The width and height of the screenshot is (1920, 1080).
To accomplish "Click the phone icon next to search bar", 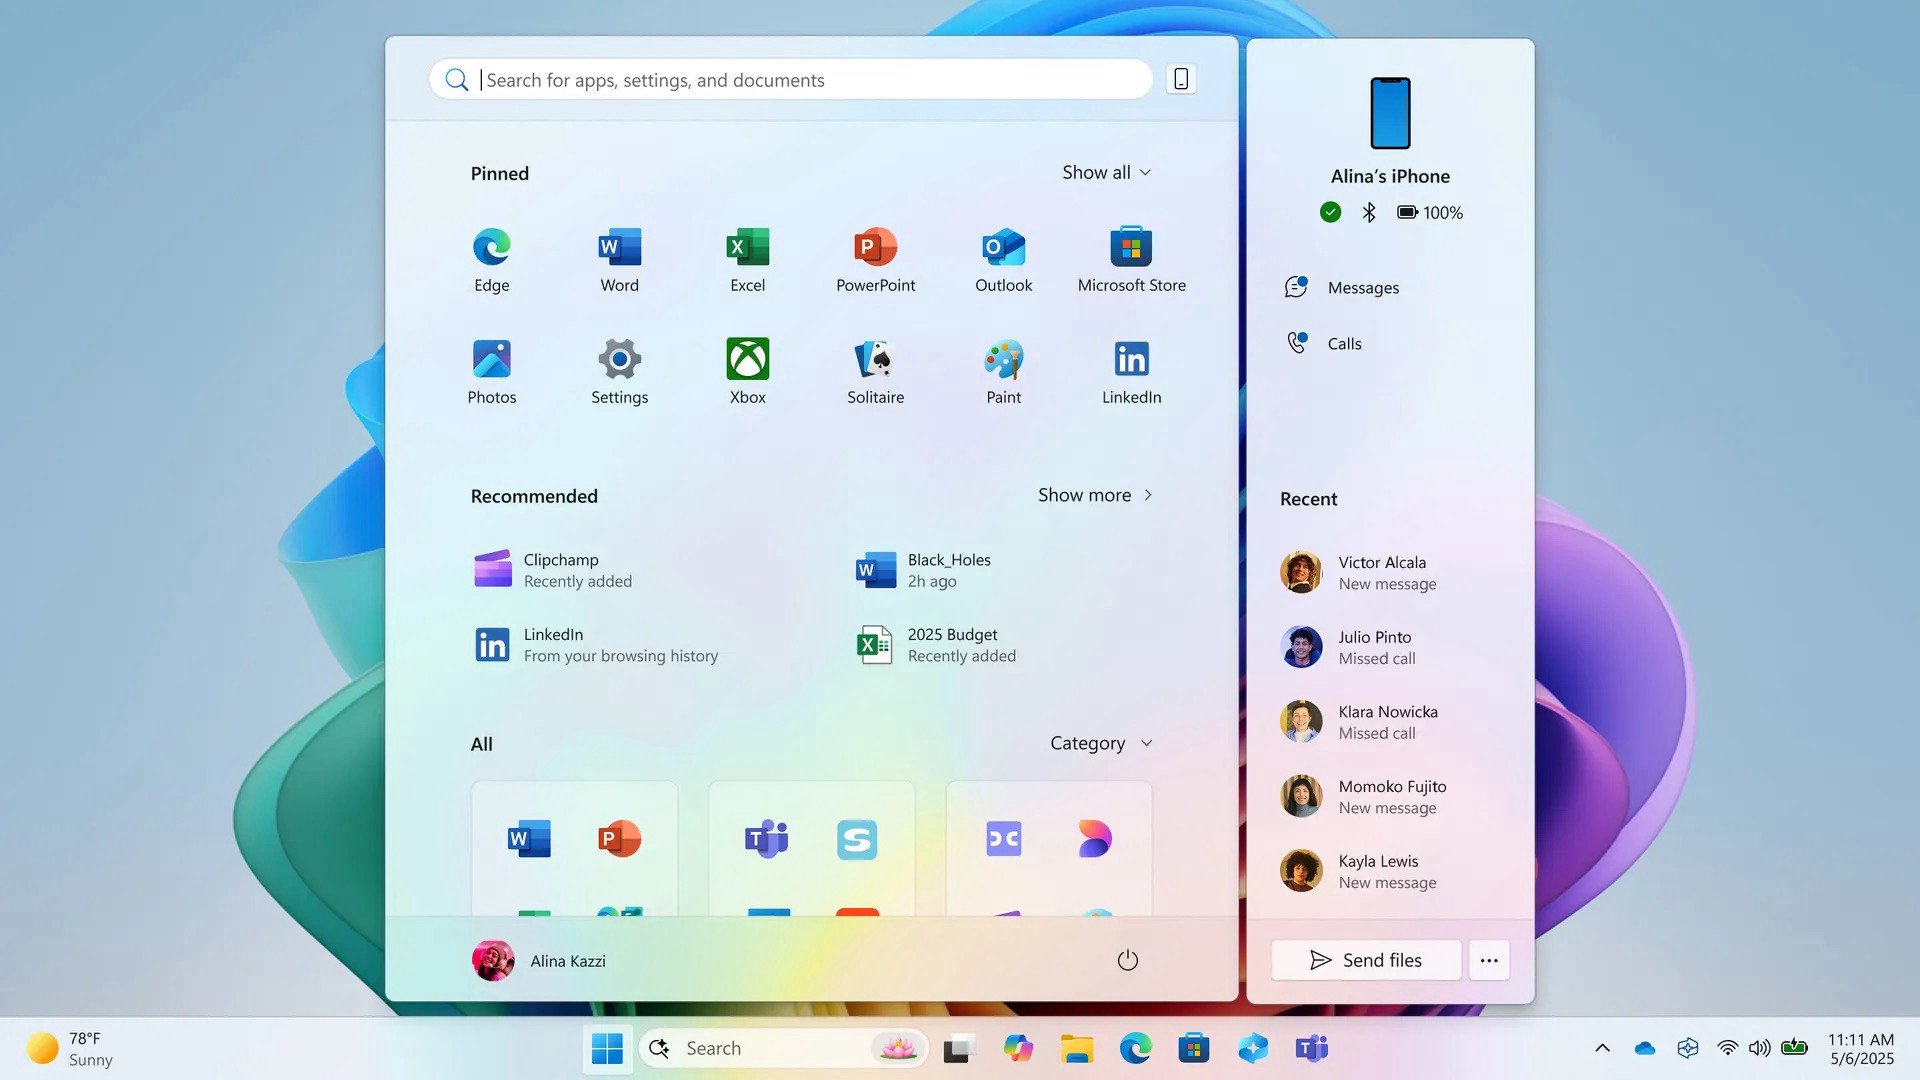I will [x=1181, y=79].
